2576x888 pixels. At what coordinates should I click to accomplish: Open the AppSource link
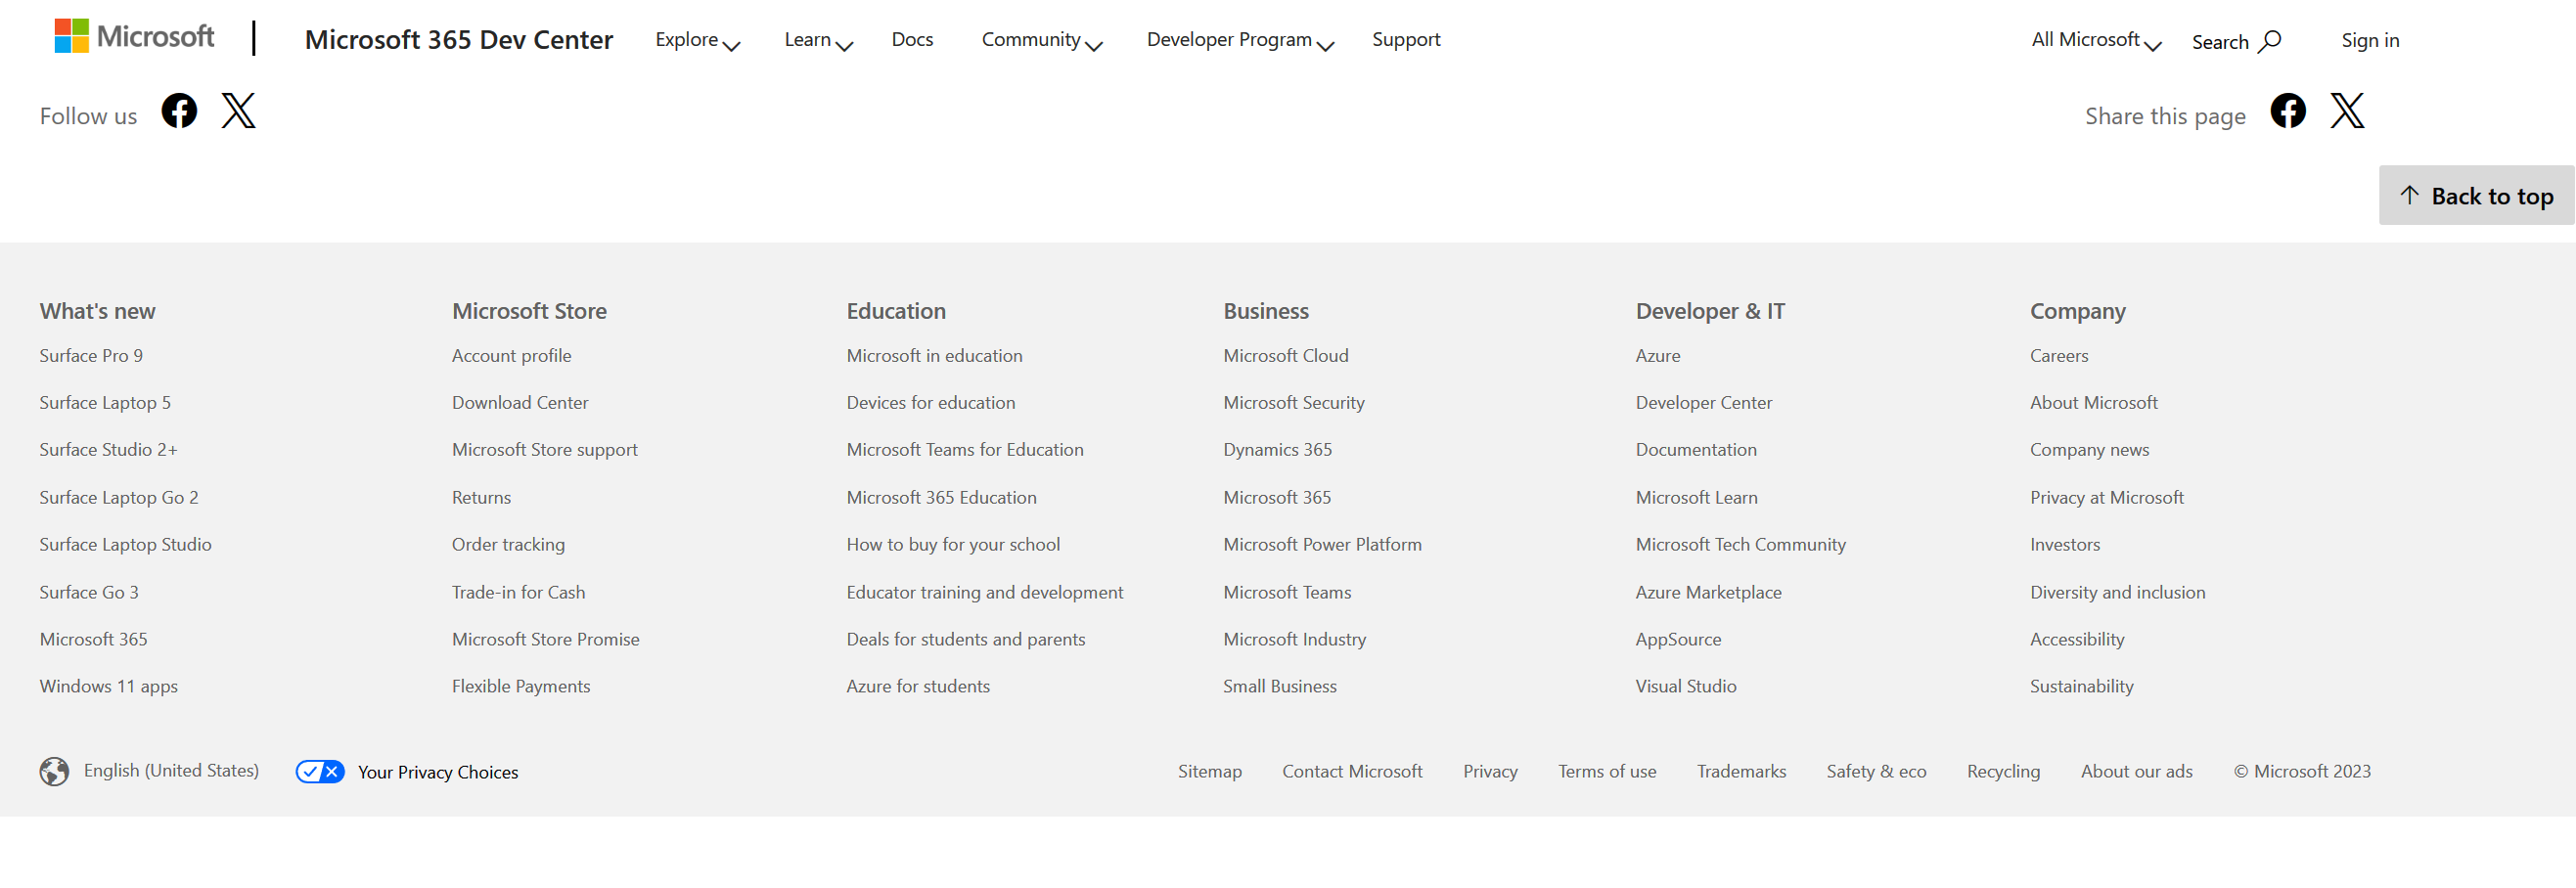click(1678, 639)
